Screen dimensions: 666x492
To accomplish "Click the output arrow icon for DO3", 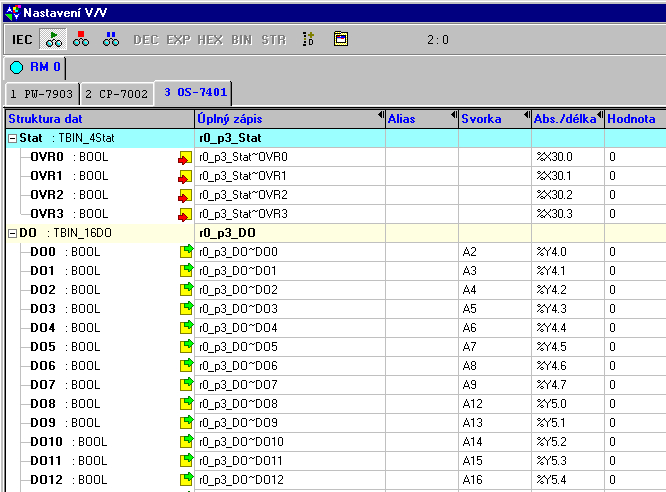I will coord(186,308).
